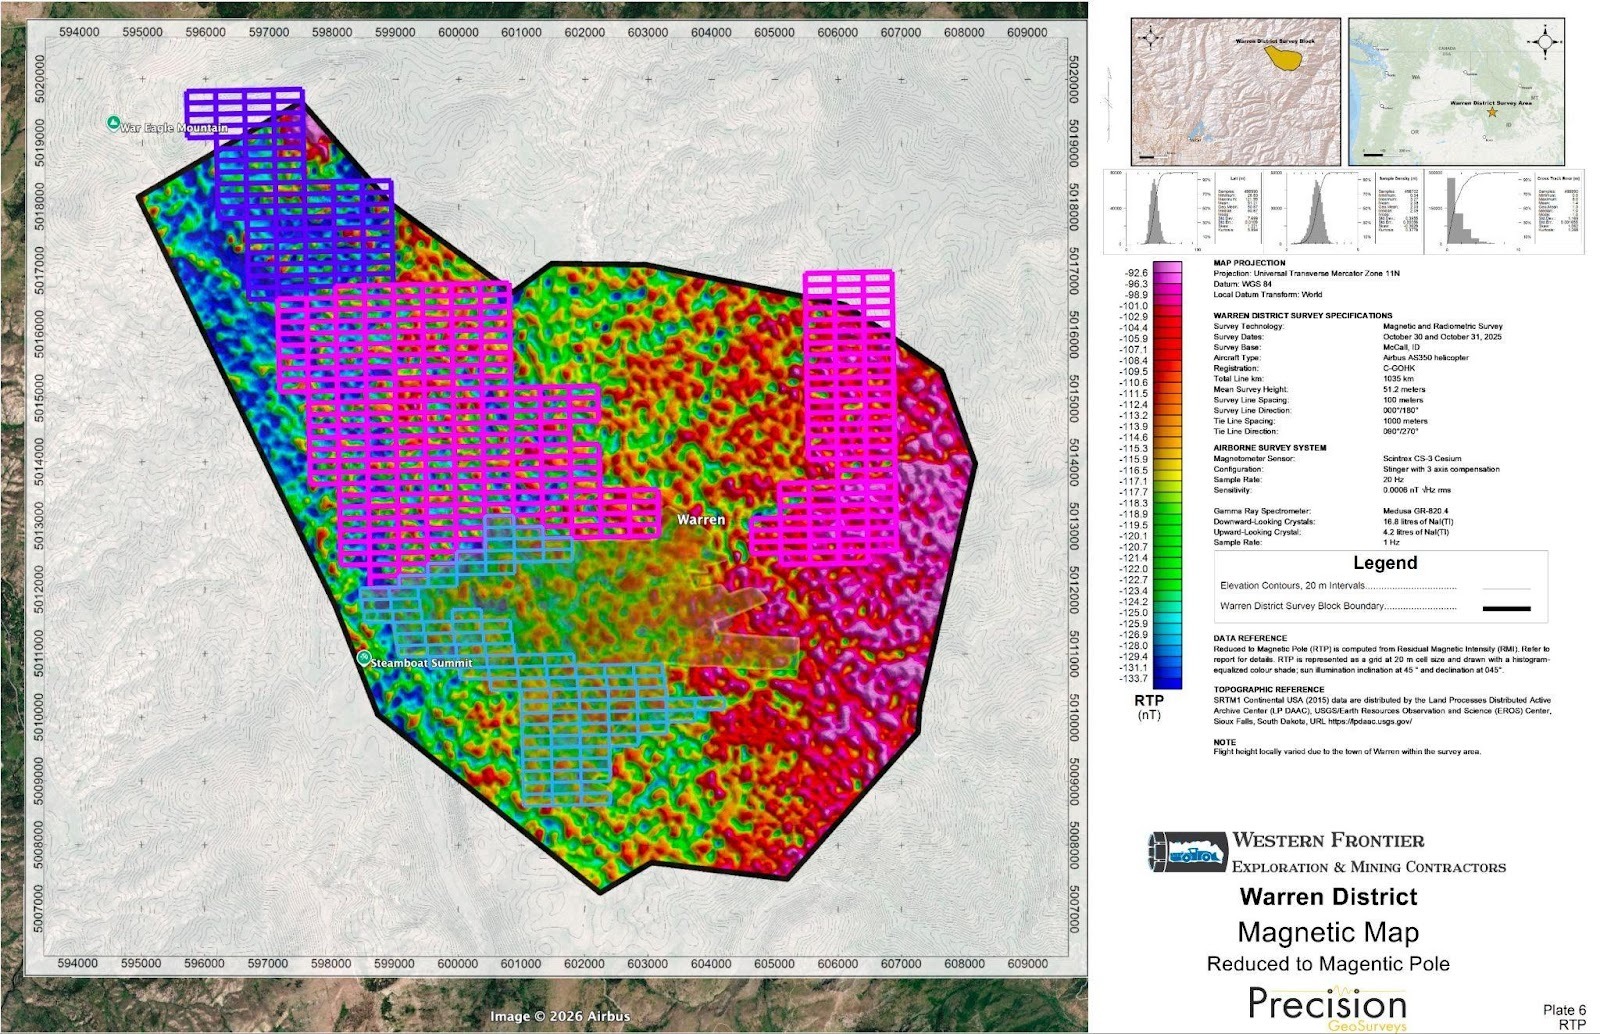Click the Western Frontier locomotive logo
Image resolution: width=1600 pixels, height=1034 pixels.
[1187, 853]
